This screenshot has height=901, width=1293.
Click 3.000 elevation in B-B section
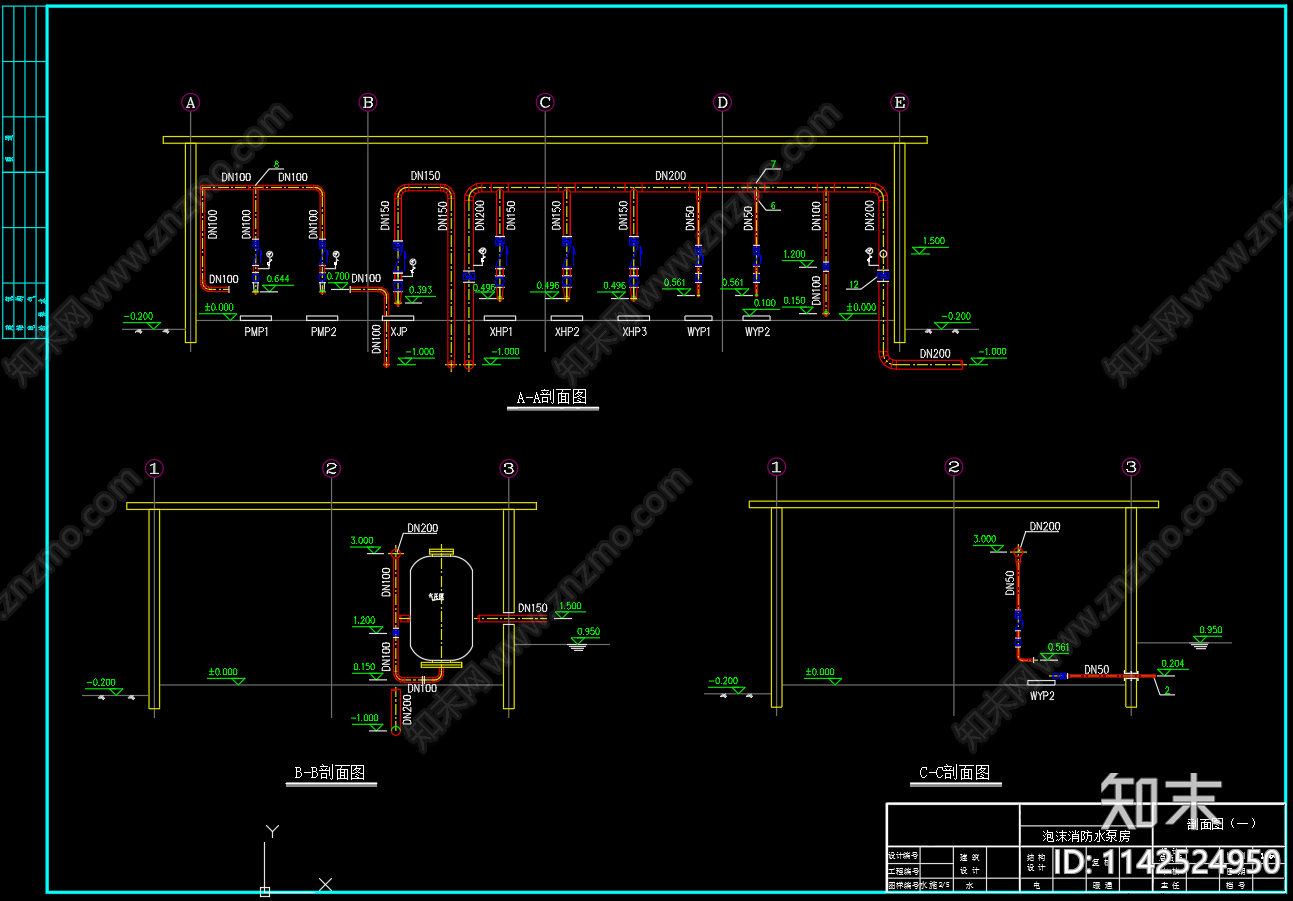362,541
